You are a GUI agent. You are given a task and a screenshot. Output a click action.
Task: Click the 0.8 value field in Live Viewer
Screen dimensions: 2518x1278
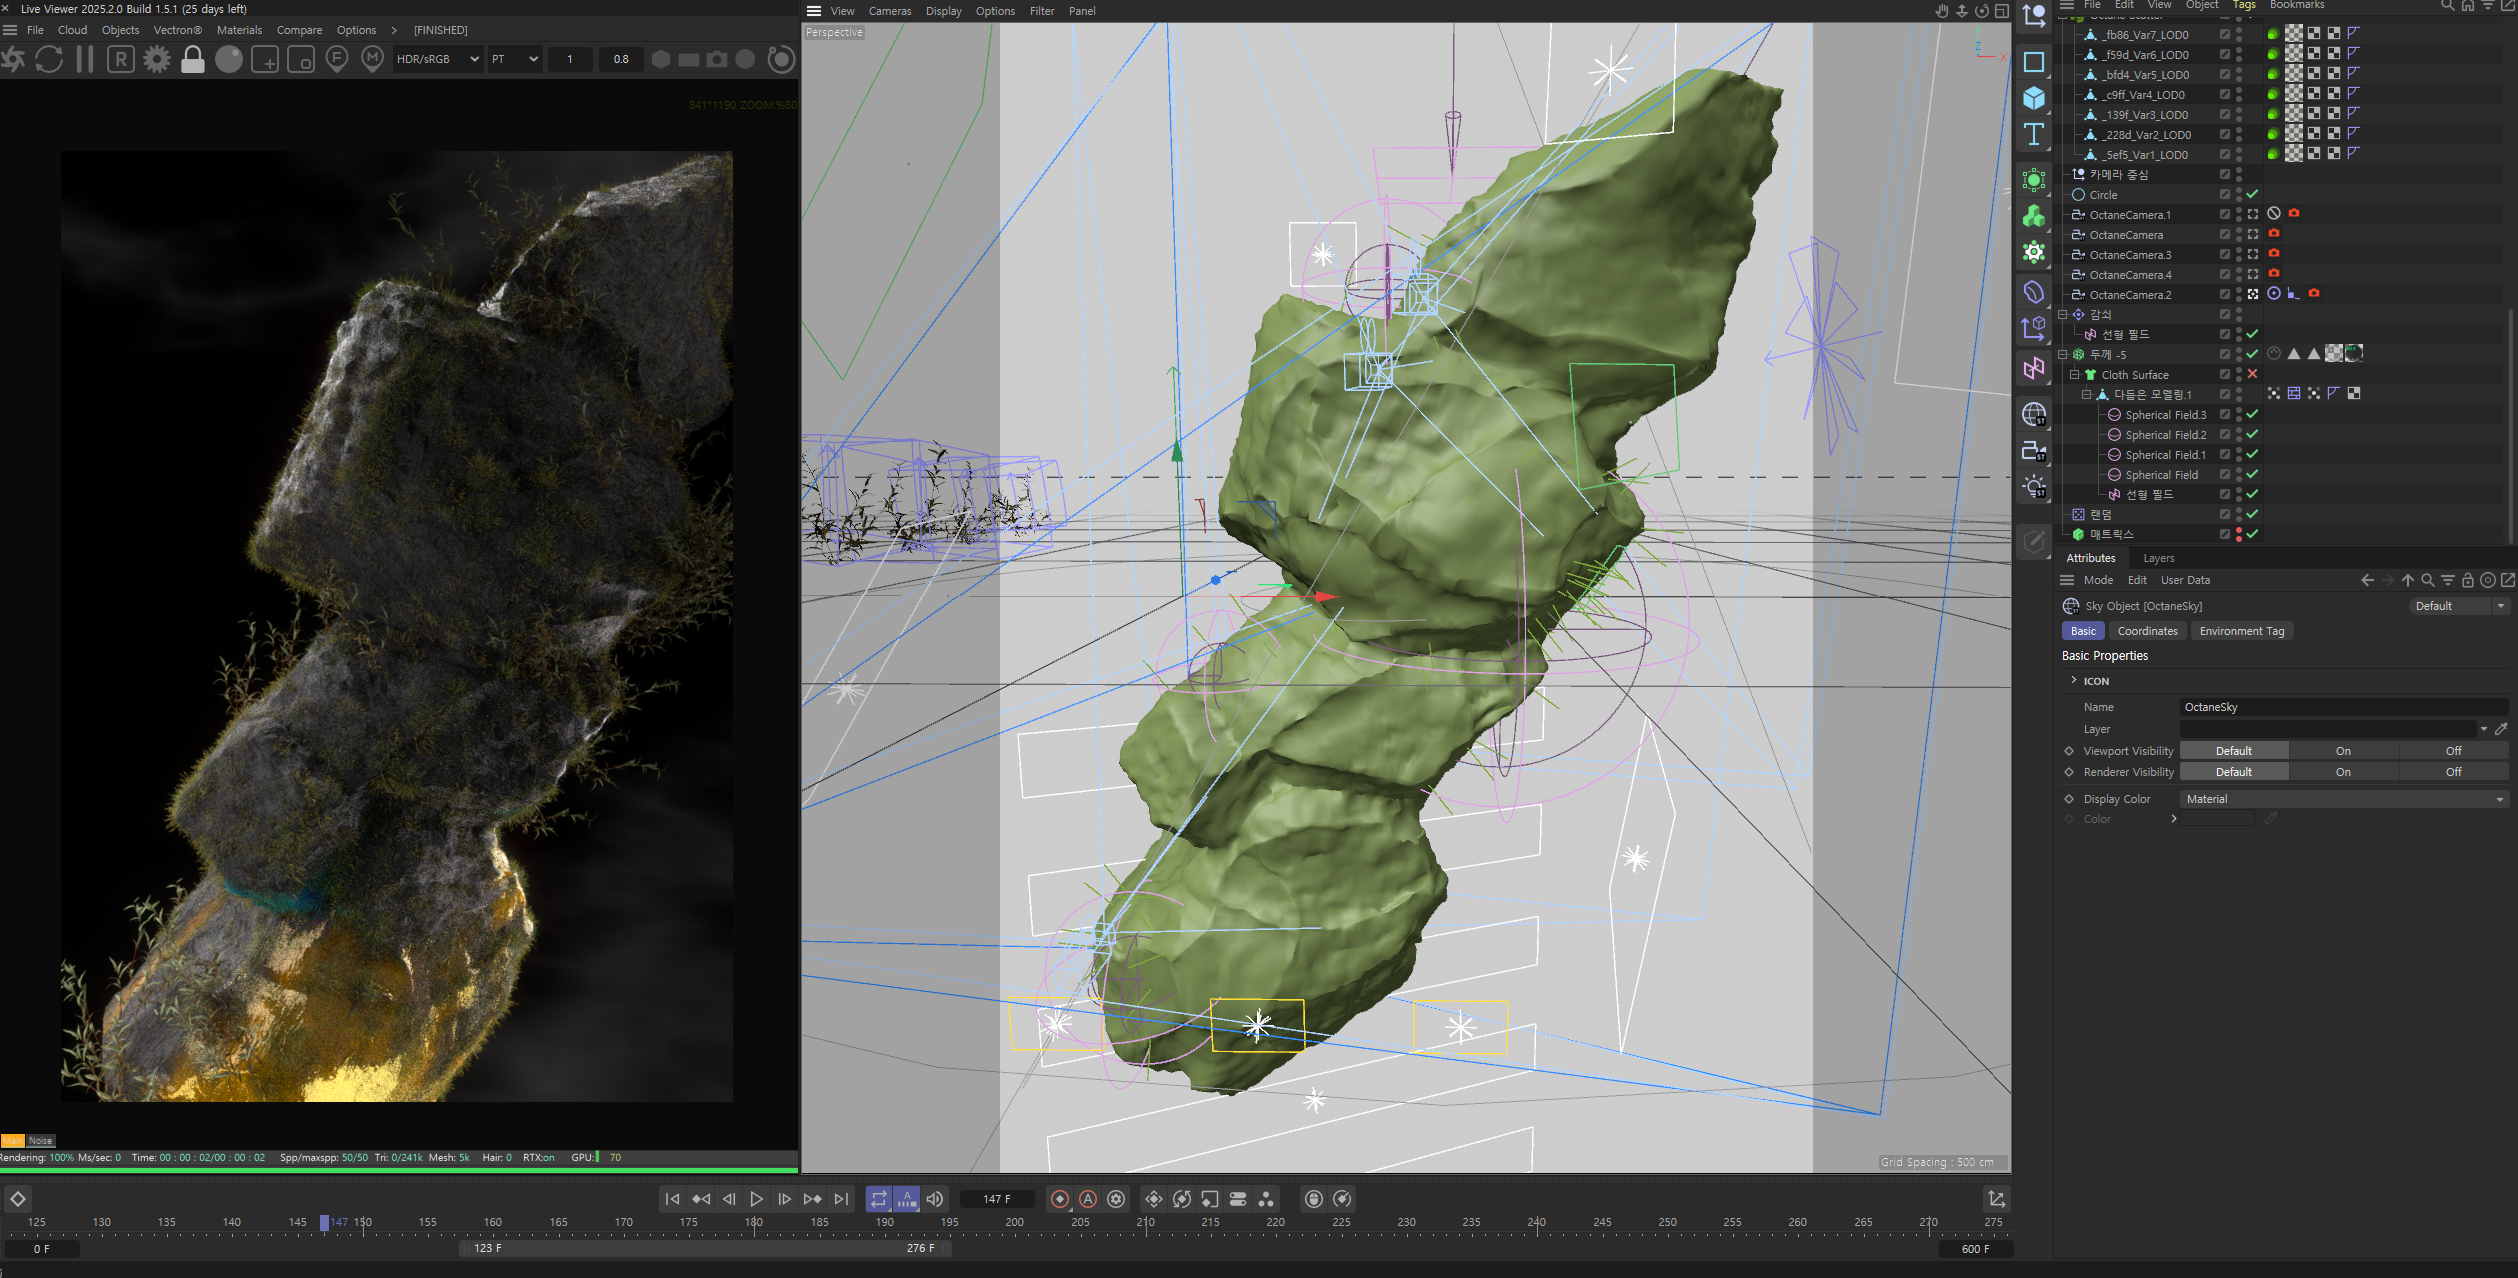(x=621, y=59)
